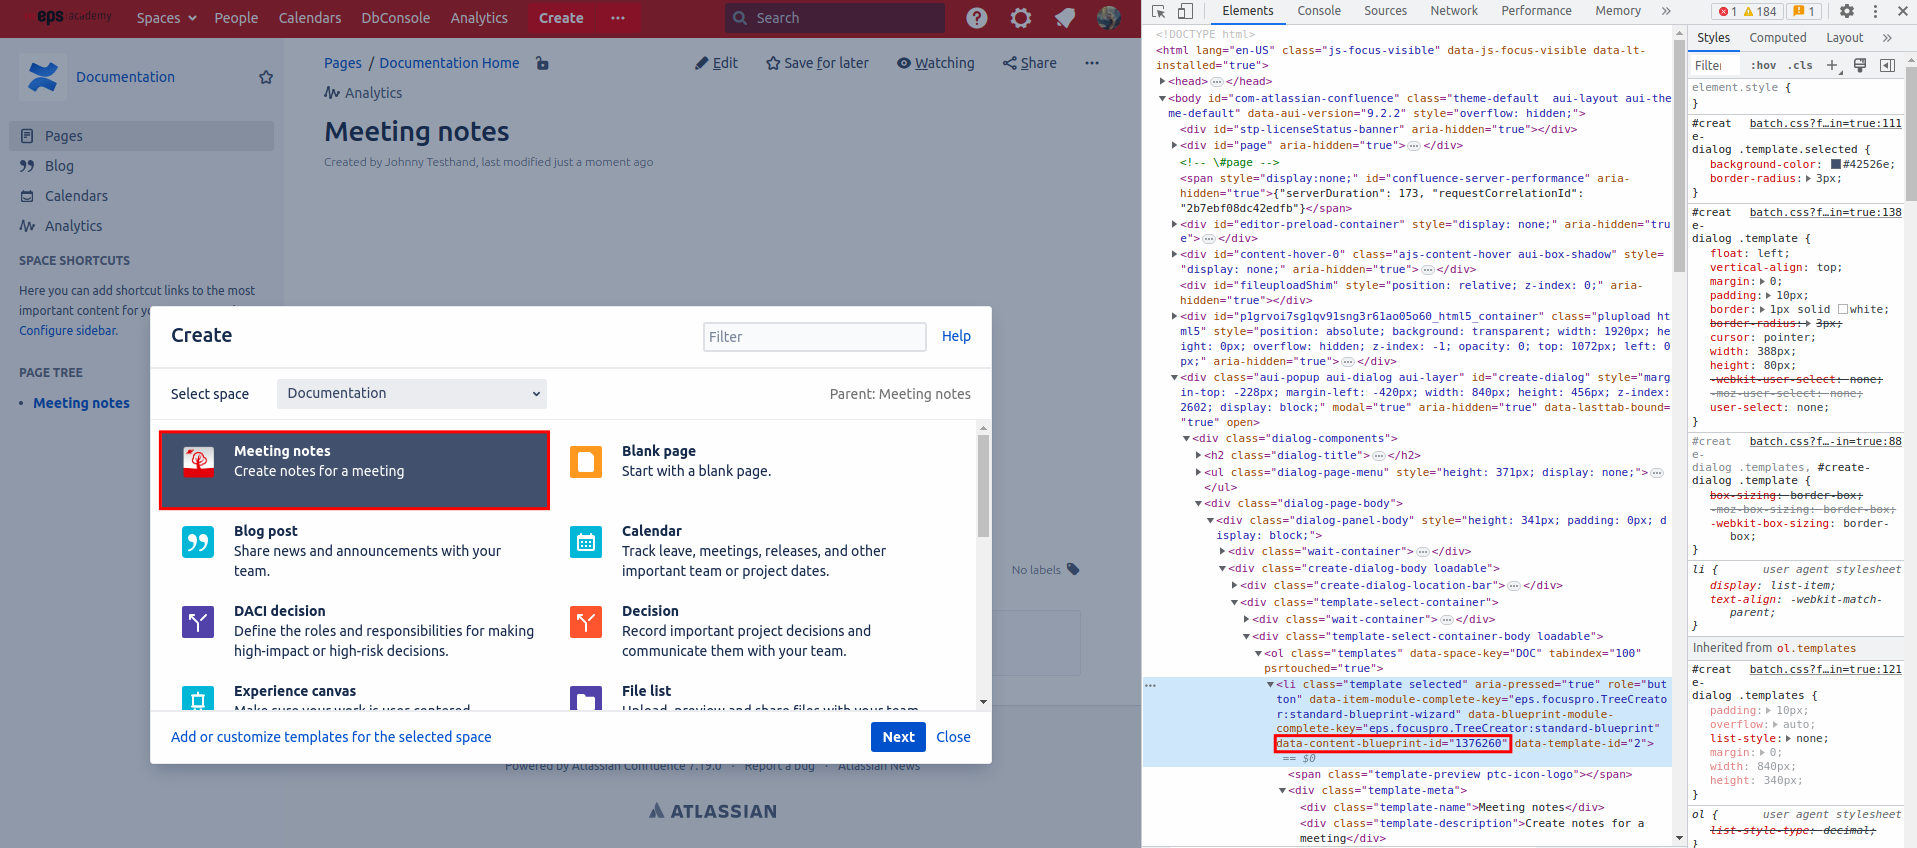Pick the Calendar template icon
Viewport: 1917px width, 848px height.
[x=585, y=542]
